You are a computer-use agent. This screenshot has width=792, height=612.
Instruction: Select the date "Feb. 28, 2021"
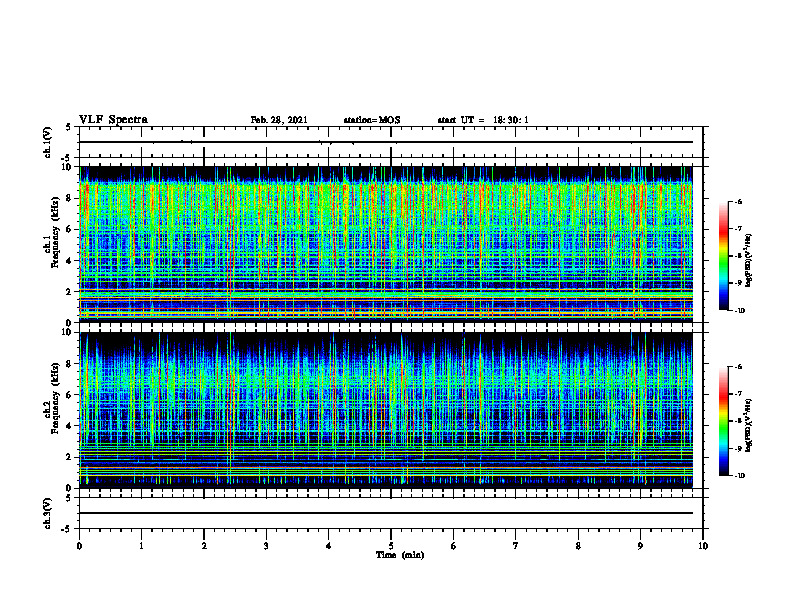(x=279, y=120)
